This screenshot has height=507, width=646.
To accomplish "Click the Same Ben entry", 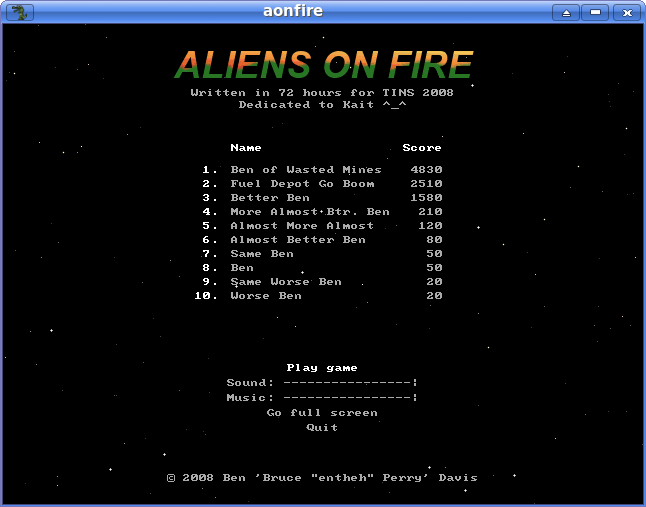I will point(262,254).
